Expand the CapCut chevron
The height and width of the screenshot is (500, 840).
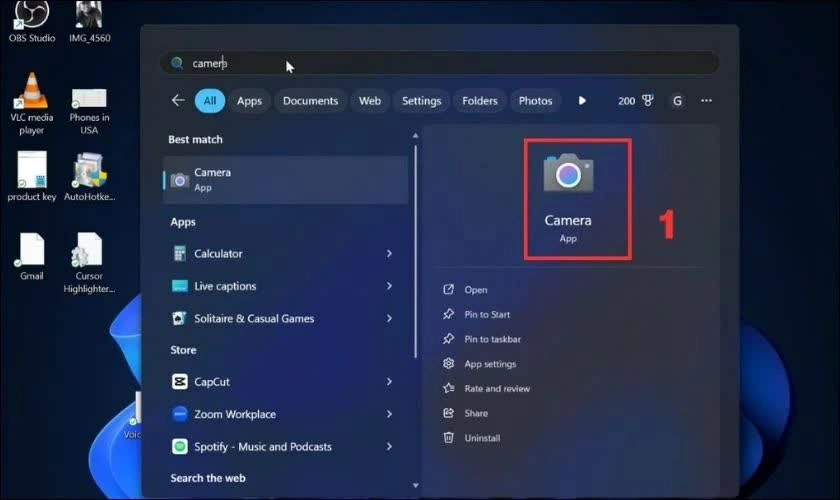click(389, 382)
